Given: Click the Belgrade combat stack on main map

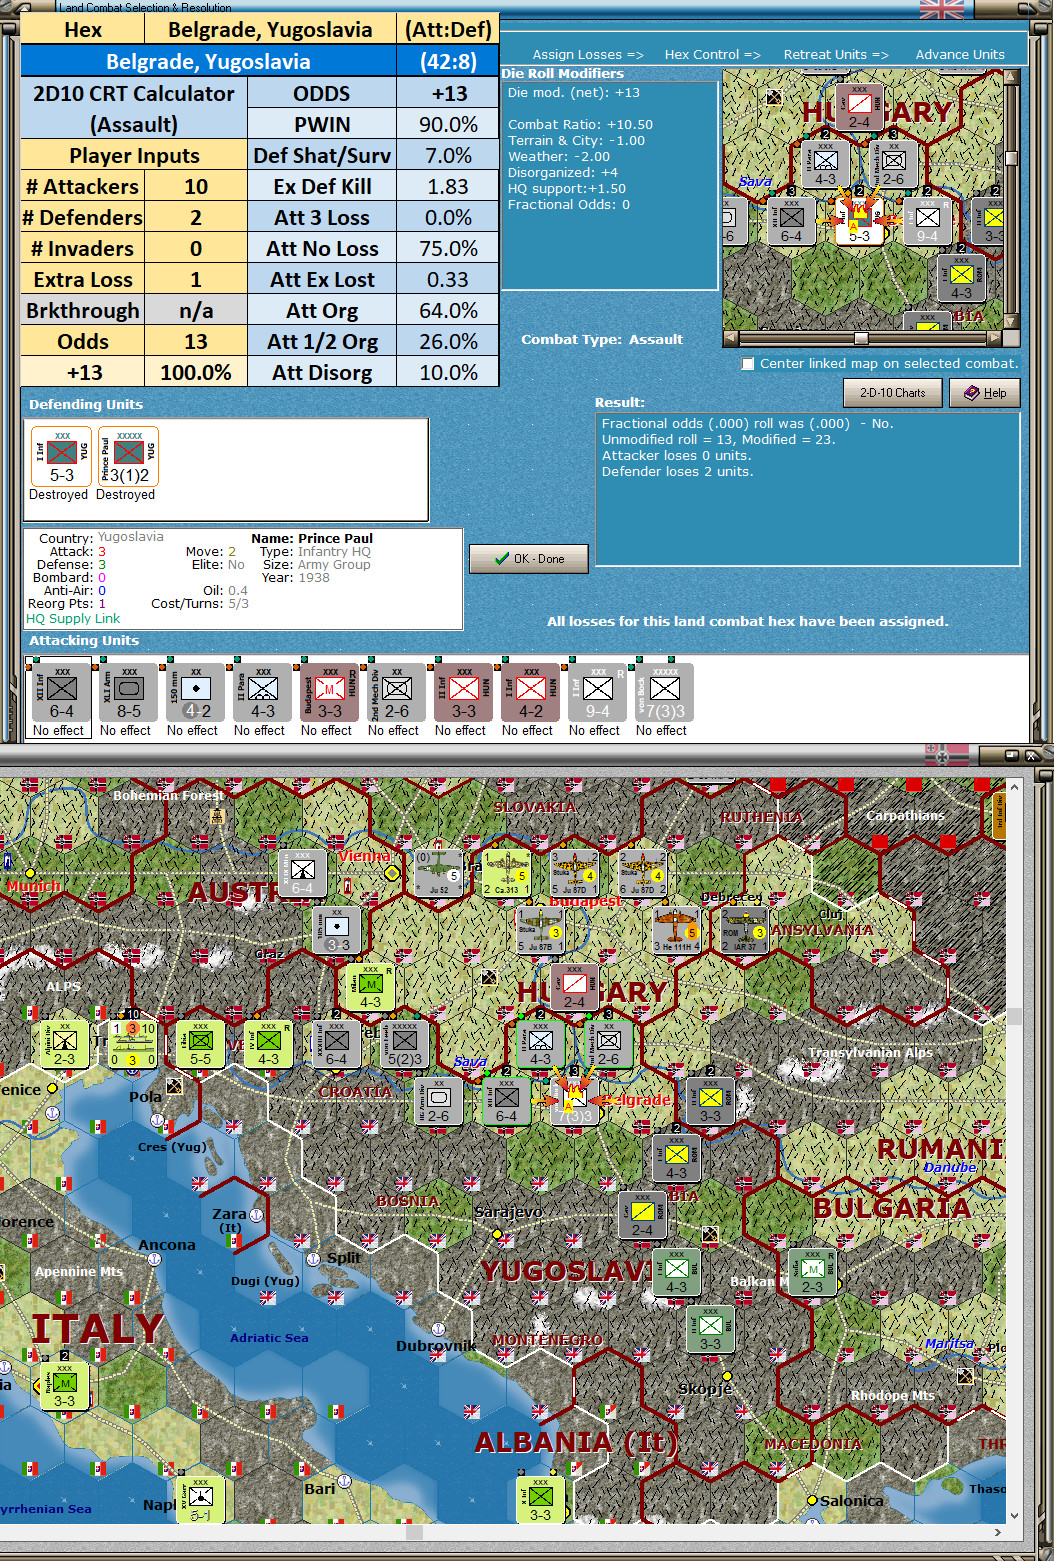Looking at the screenshot, I should (575, 1100).
